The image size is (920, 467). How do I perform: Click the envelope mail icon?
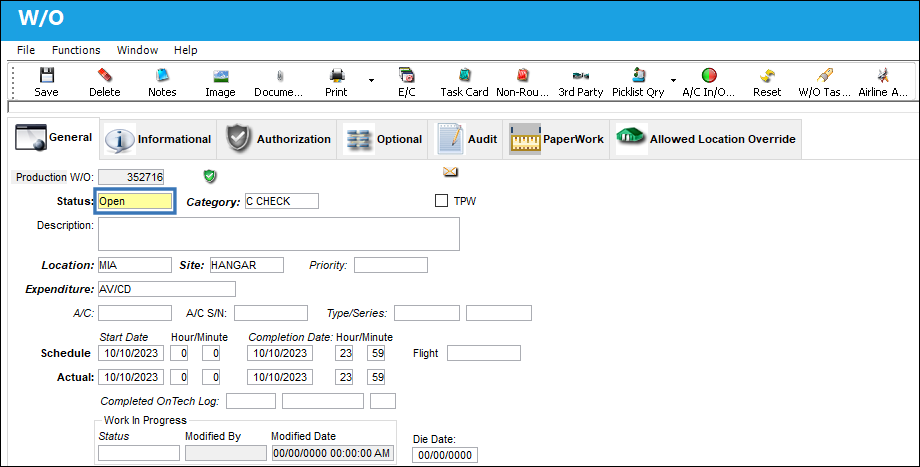(x=450, y=172)
